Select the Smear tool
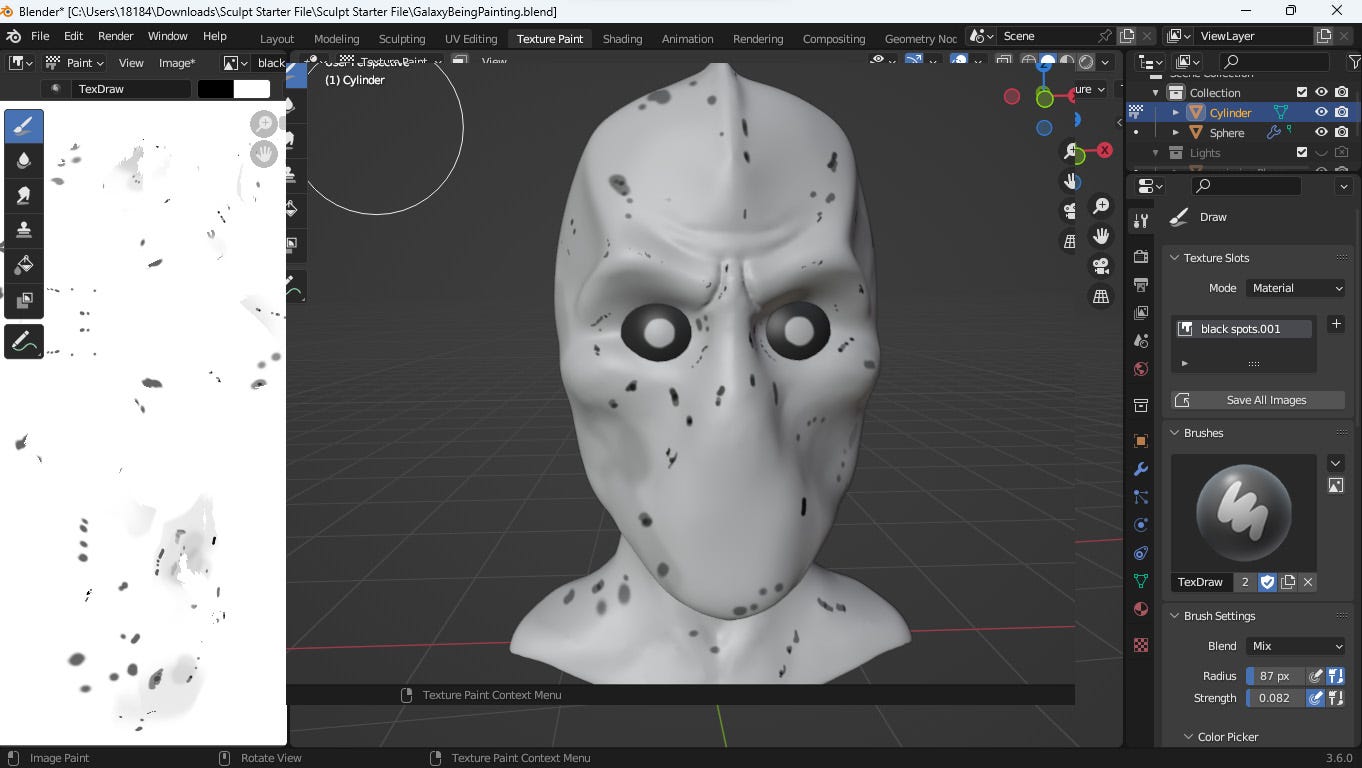This screenshot has height=768, width=1362. click(x=24, y=195)
